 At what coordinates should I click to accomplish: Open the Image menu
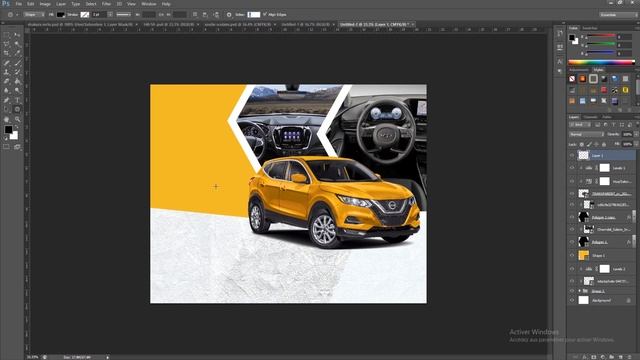point(45,4)
